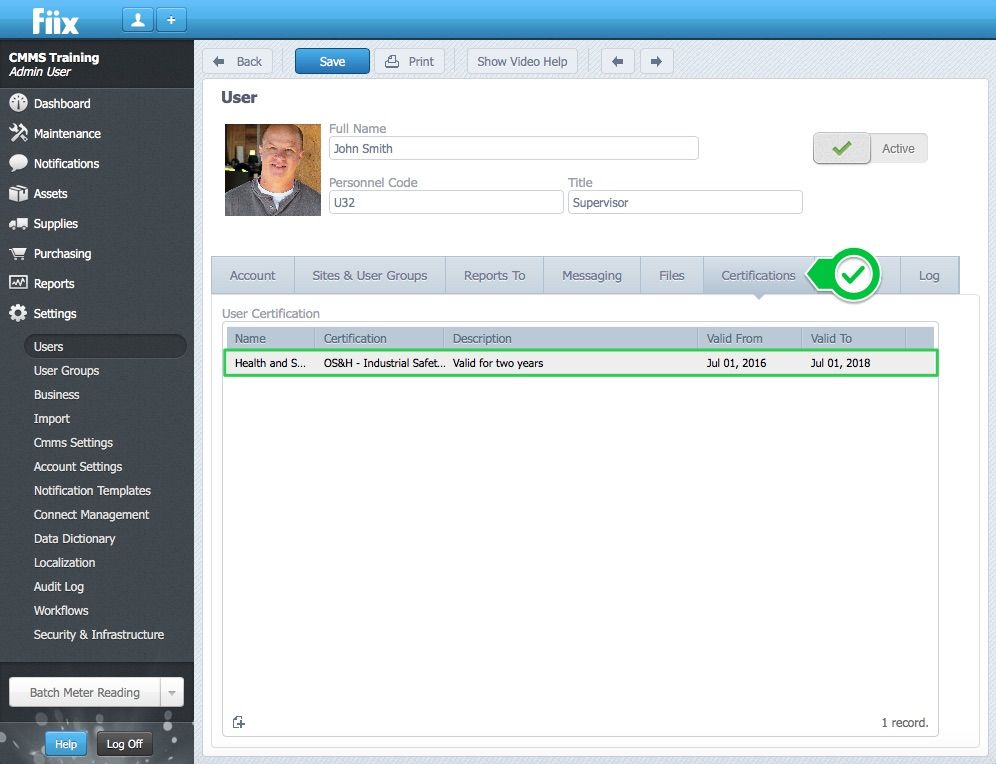This screenshot has height=764, width=996.
Task: Switch to the Log tab
Action: tap(929, 276)
